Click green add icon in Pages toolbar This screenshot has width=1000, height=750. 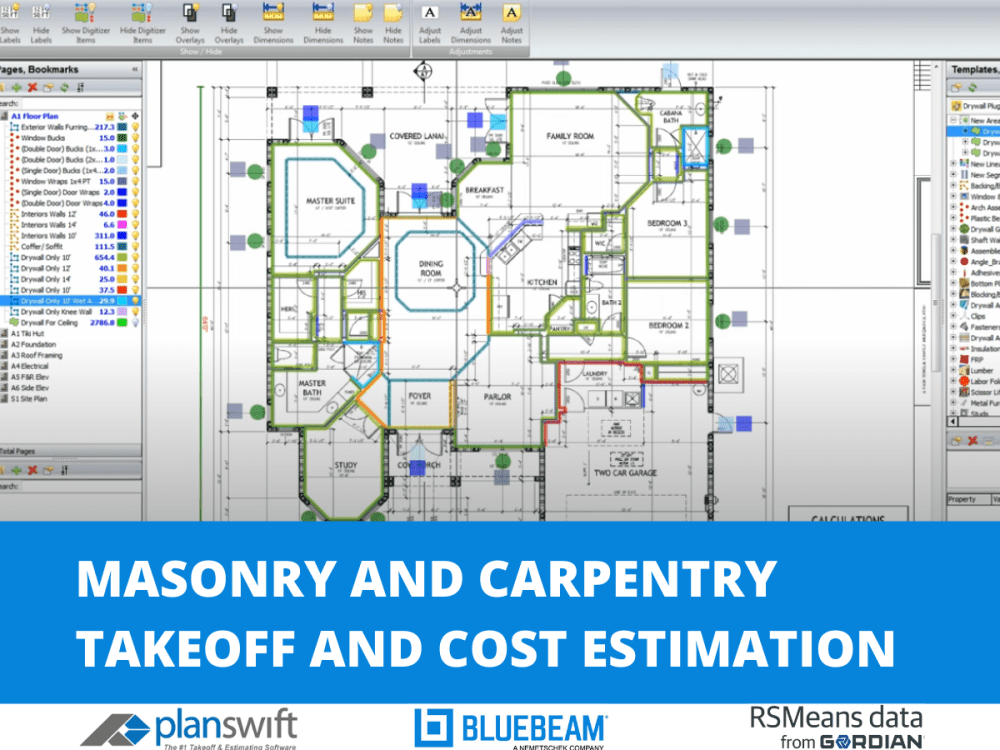pos(17,87)
